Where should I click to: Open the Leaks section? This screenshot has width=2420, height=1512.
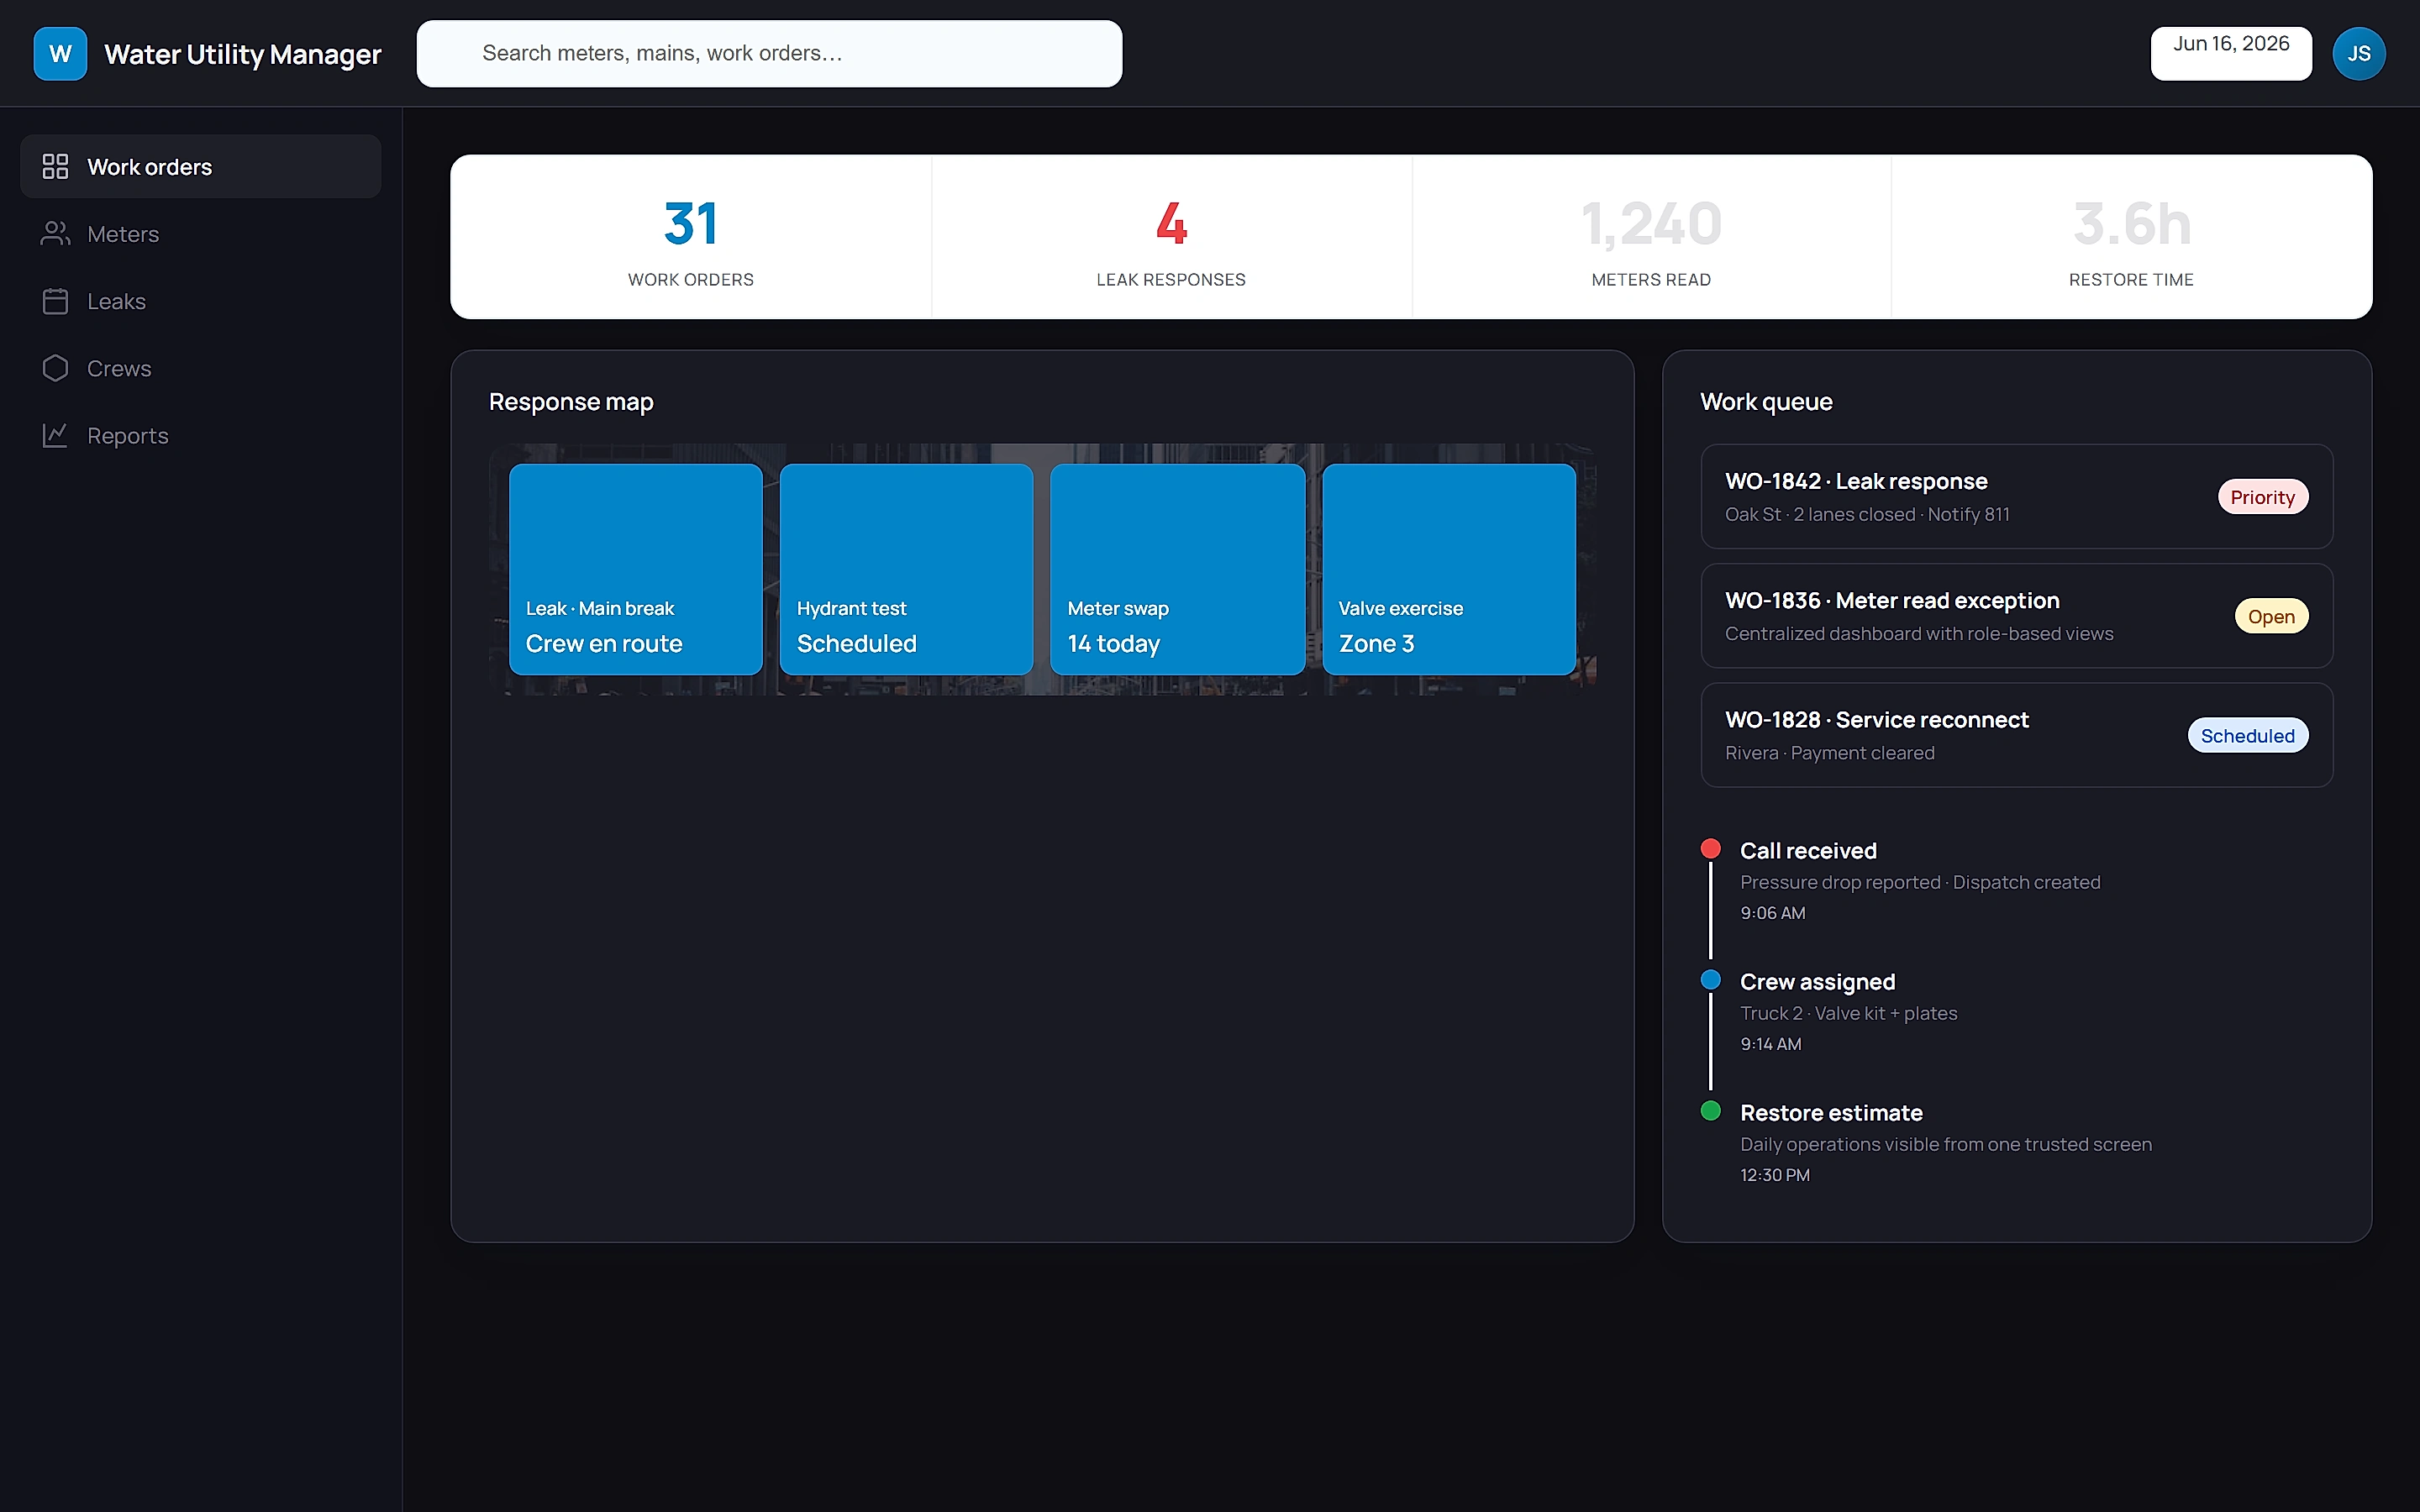coord(200,301)
